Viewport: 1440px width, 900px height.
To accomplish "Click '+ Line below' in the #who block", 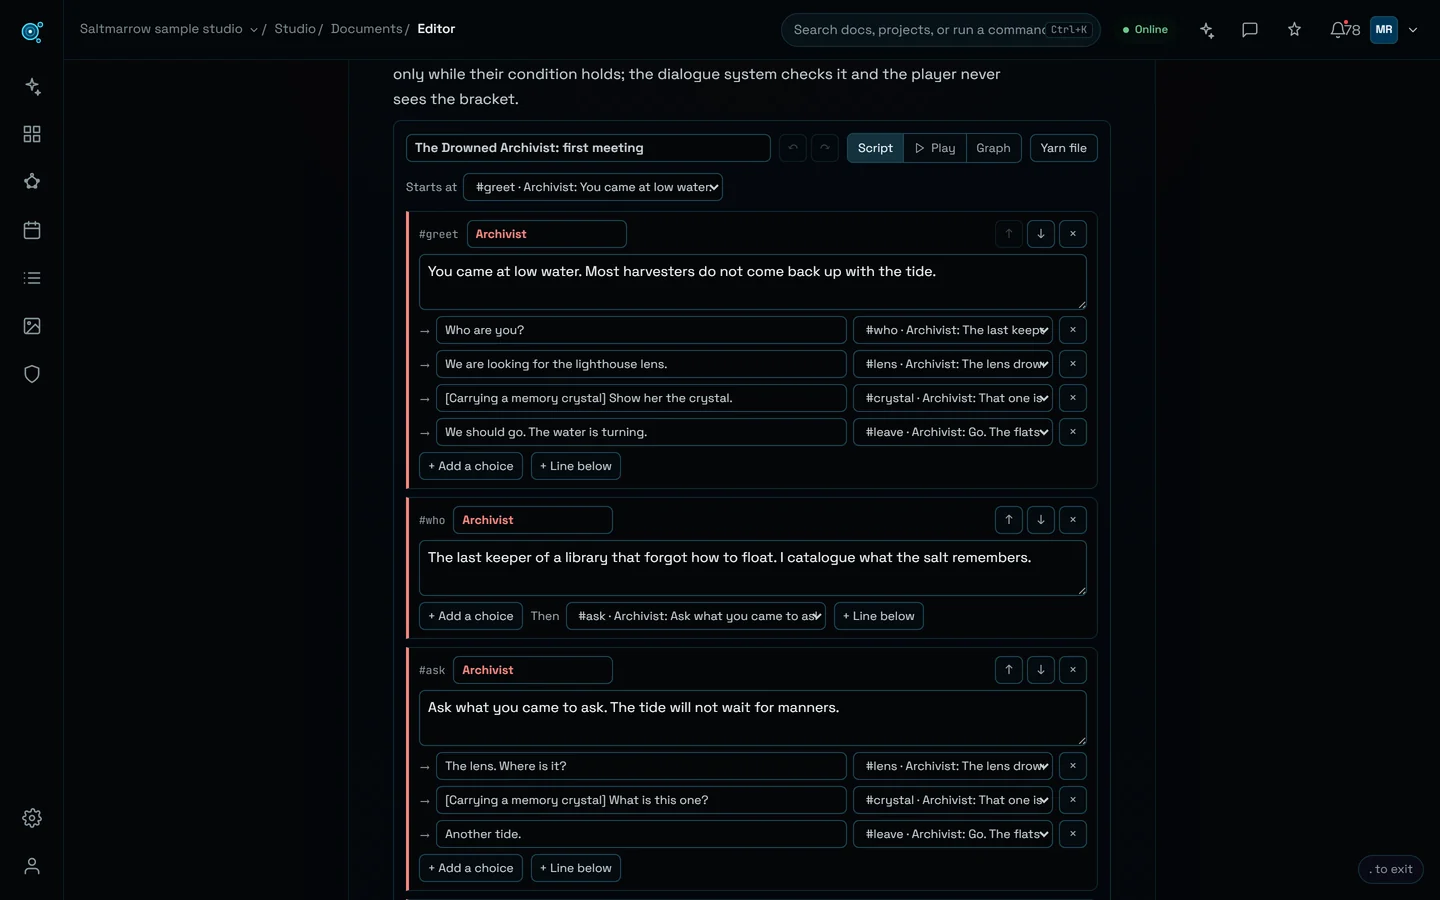I will (x=879, y=616).
